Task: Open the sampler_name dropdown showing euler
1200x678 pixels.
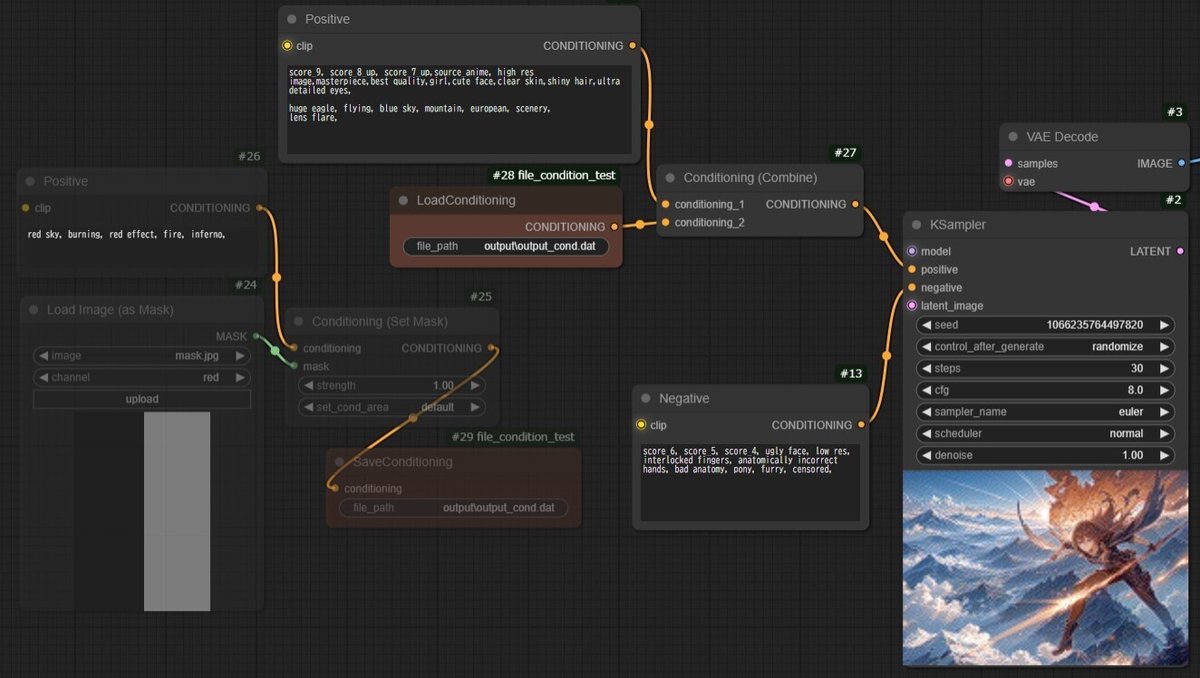Action: click(x=1045, y=412)
